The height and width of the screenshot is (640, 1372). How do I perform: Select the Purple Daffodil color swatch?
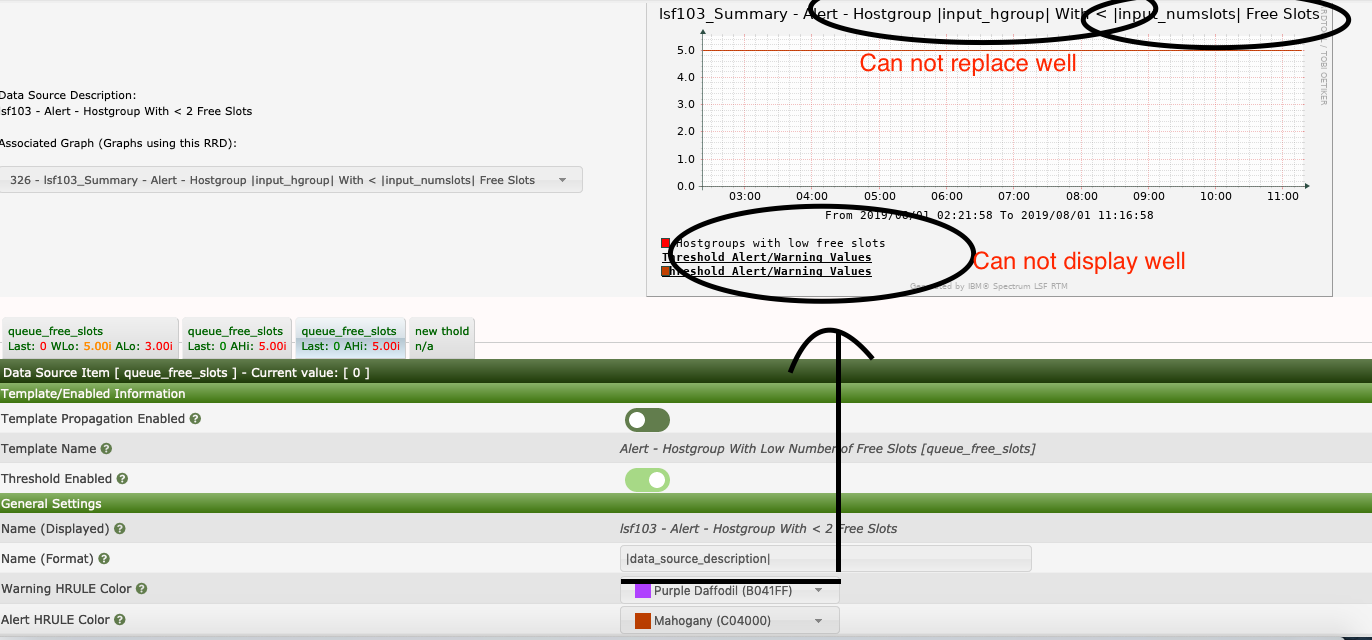(x=640, y=590)
